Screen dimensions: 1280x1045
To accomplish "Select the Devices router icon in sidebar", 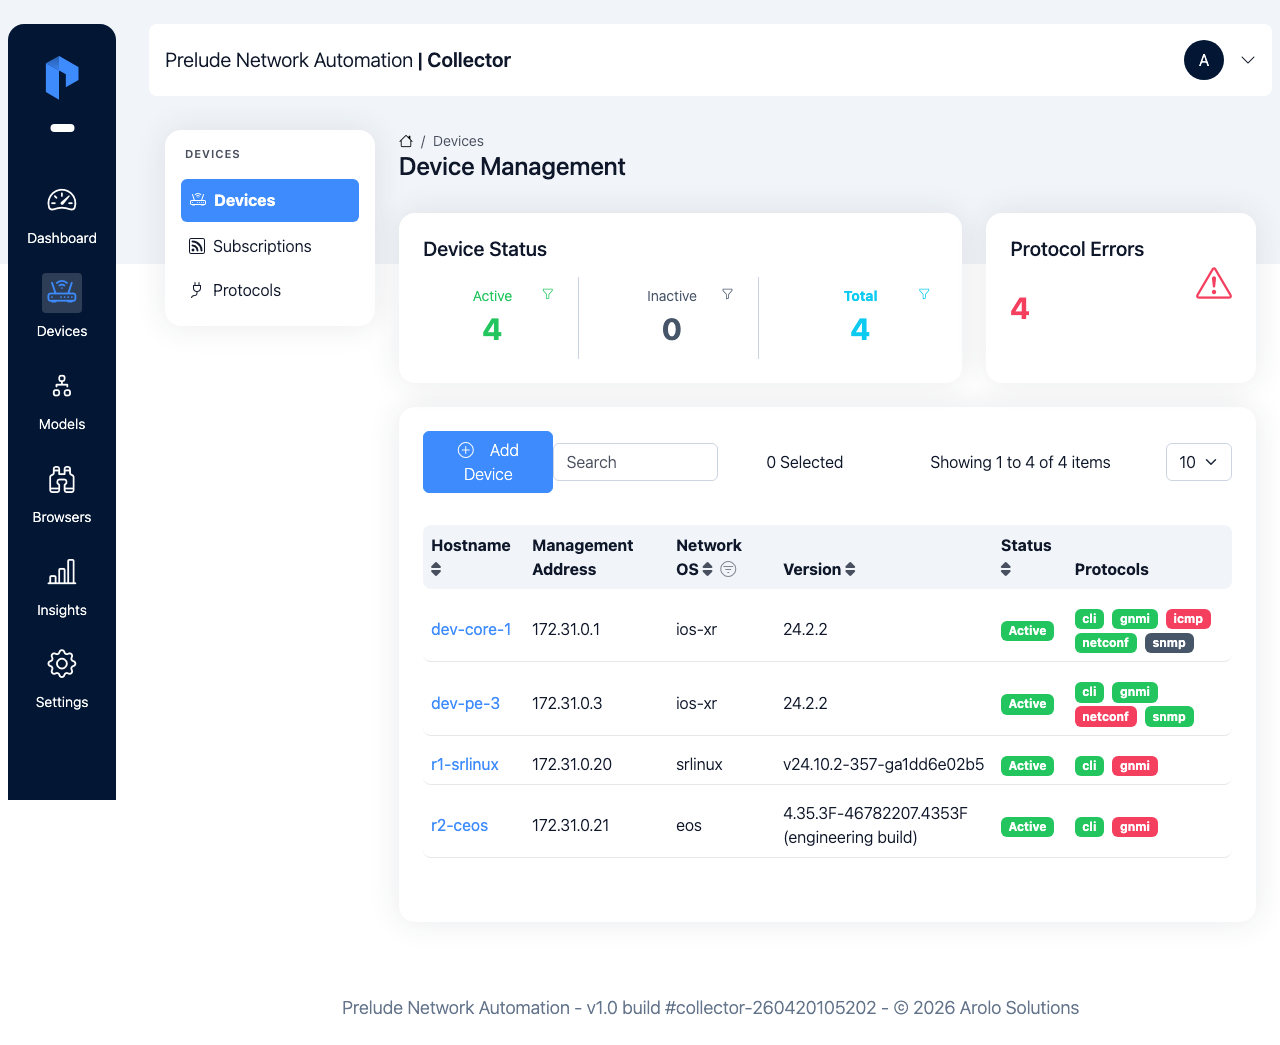I will pos(62,293).
